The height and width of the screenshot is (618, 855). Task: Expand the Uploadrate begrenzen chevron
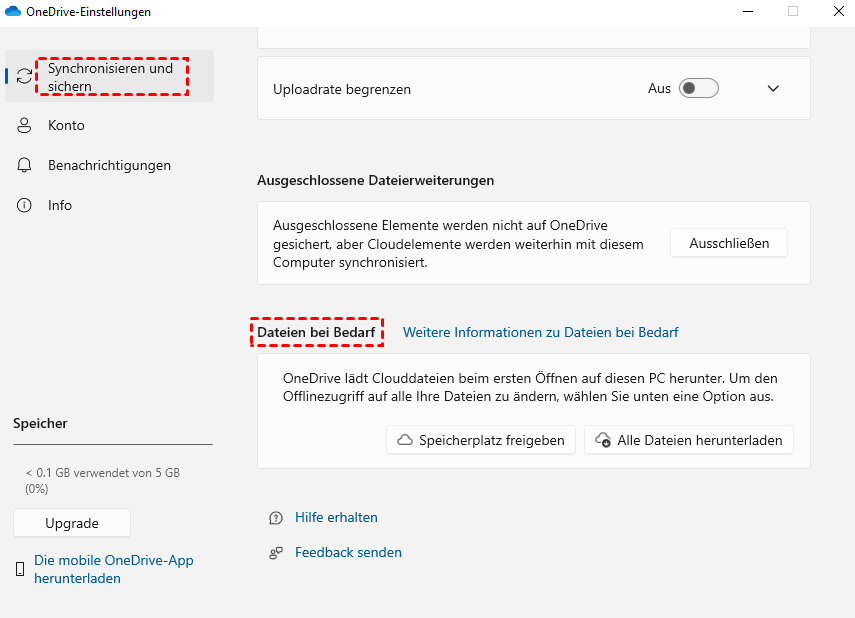[772, 88]
